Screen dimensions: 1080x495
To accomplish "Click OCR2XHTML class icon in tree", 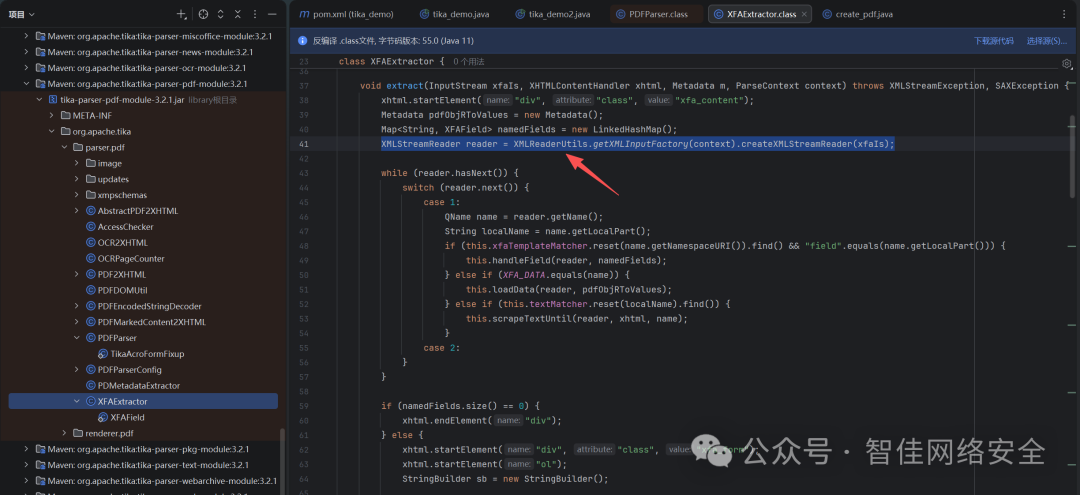I will (x=90, y=242).
